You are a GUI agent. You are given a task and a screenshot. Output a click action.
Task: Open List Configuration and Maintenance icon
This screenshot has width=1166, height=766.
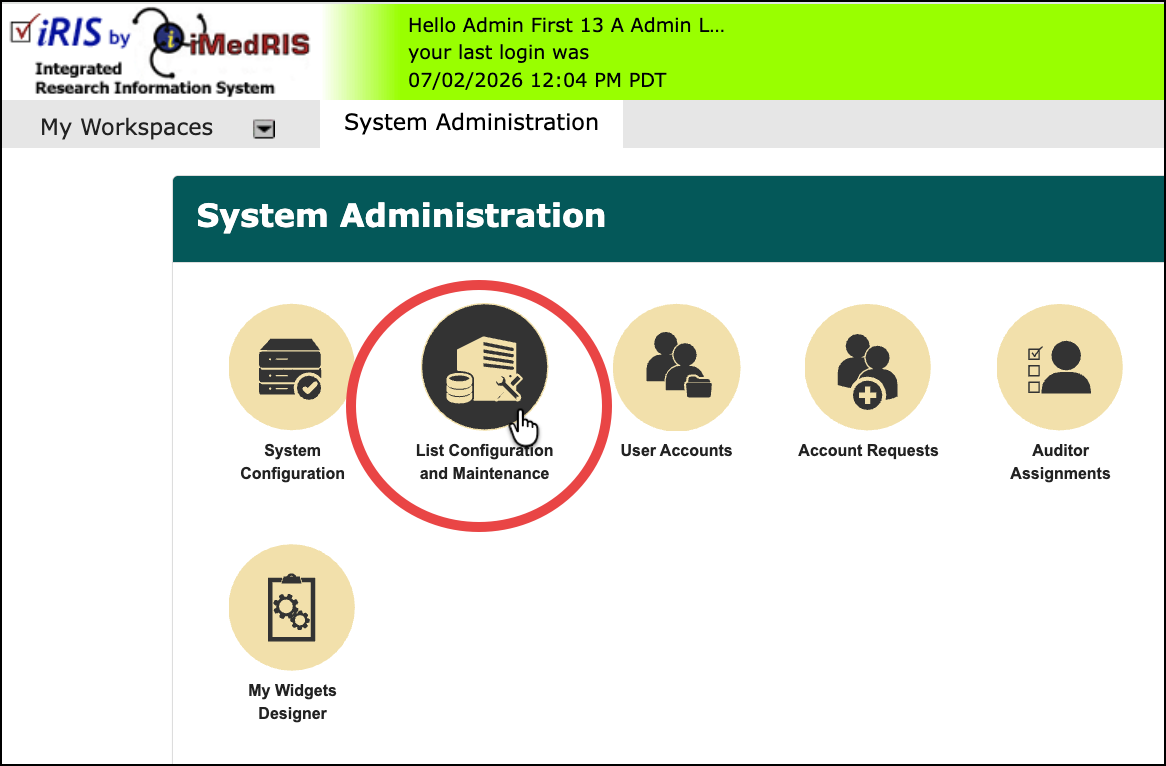coord(484,367)
